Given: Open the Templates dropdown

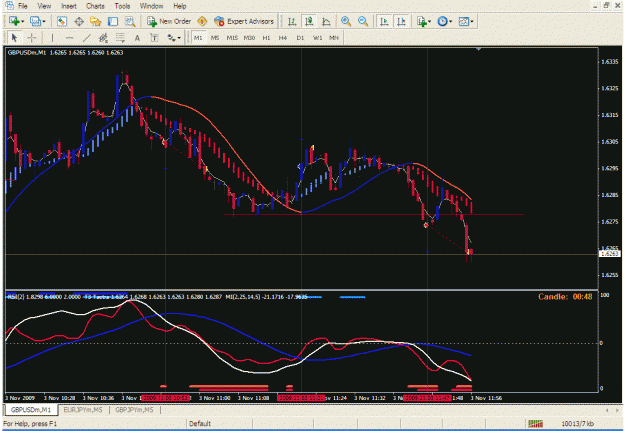Looking at the screenshot, I should click(466, 22).
